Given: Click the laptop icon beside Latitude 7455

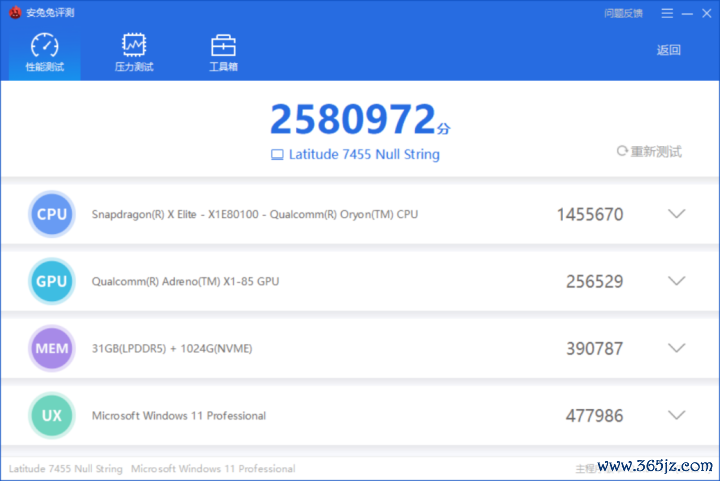Looking at the screenshot, I should [x=277, y=155].
